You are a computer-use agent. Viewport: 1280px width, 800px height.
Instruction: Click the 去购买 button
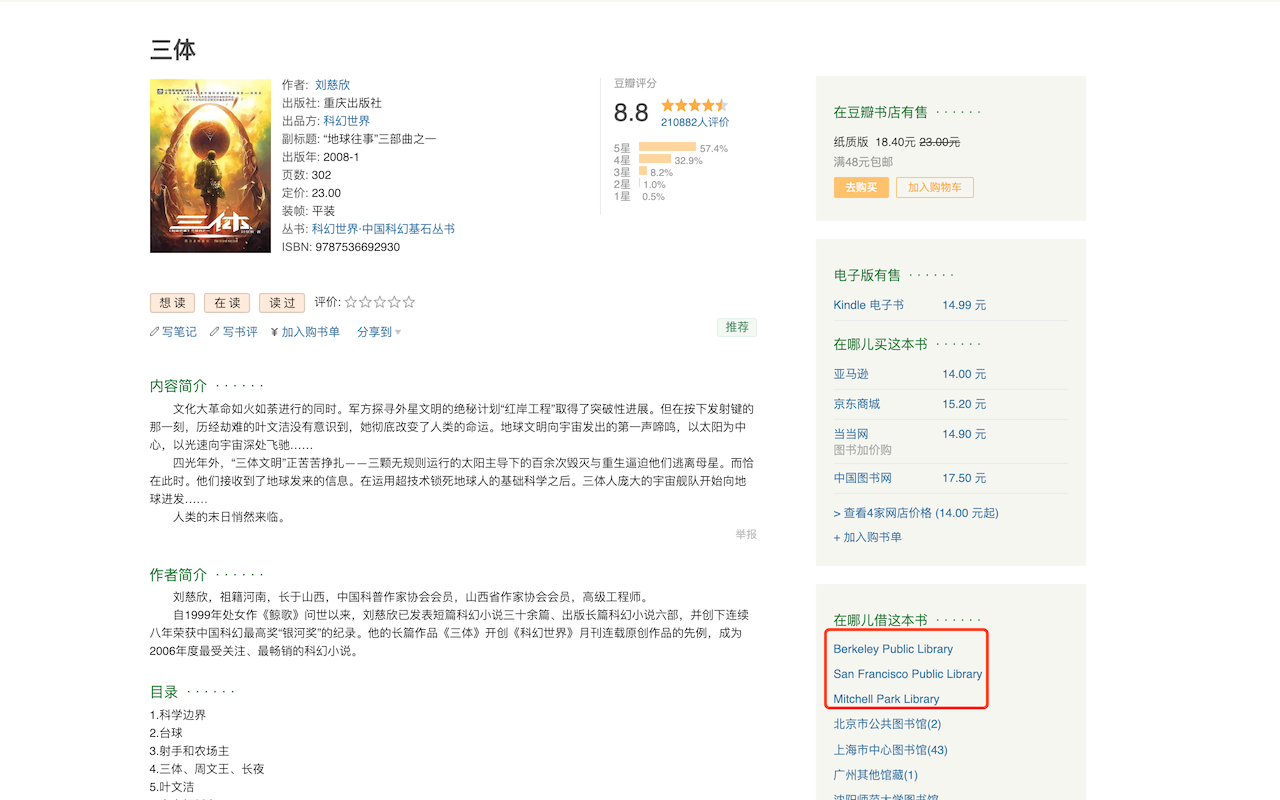[861, 187]
